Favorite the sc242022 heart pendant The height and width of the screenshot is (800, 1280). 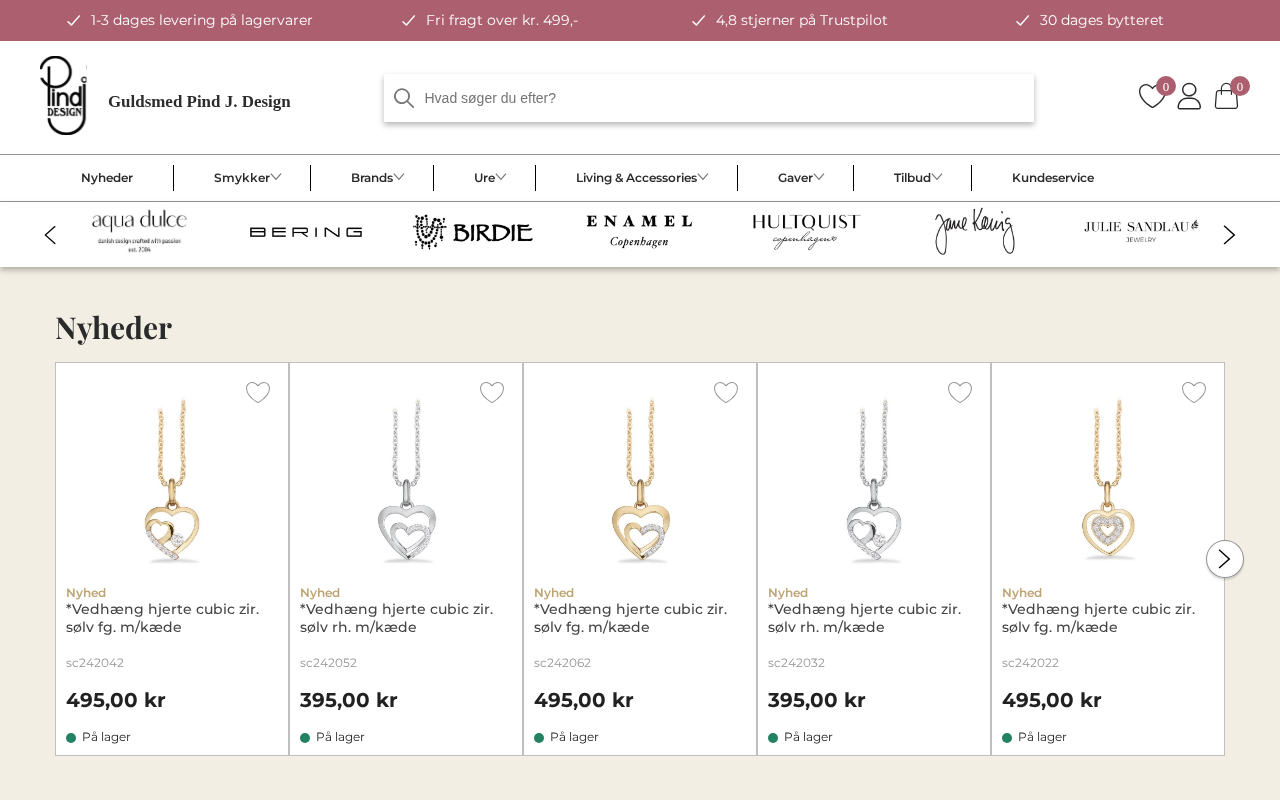pyautogui.click(x=1194, y=392)
